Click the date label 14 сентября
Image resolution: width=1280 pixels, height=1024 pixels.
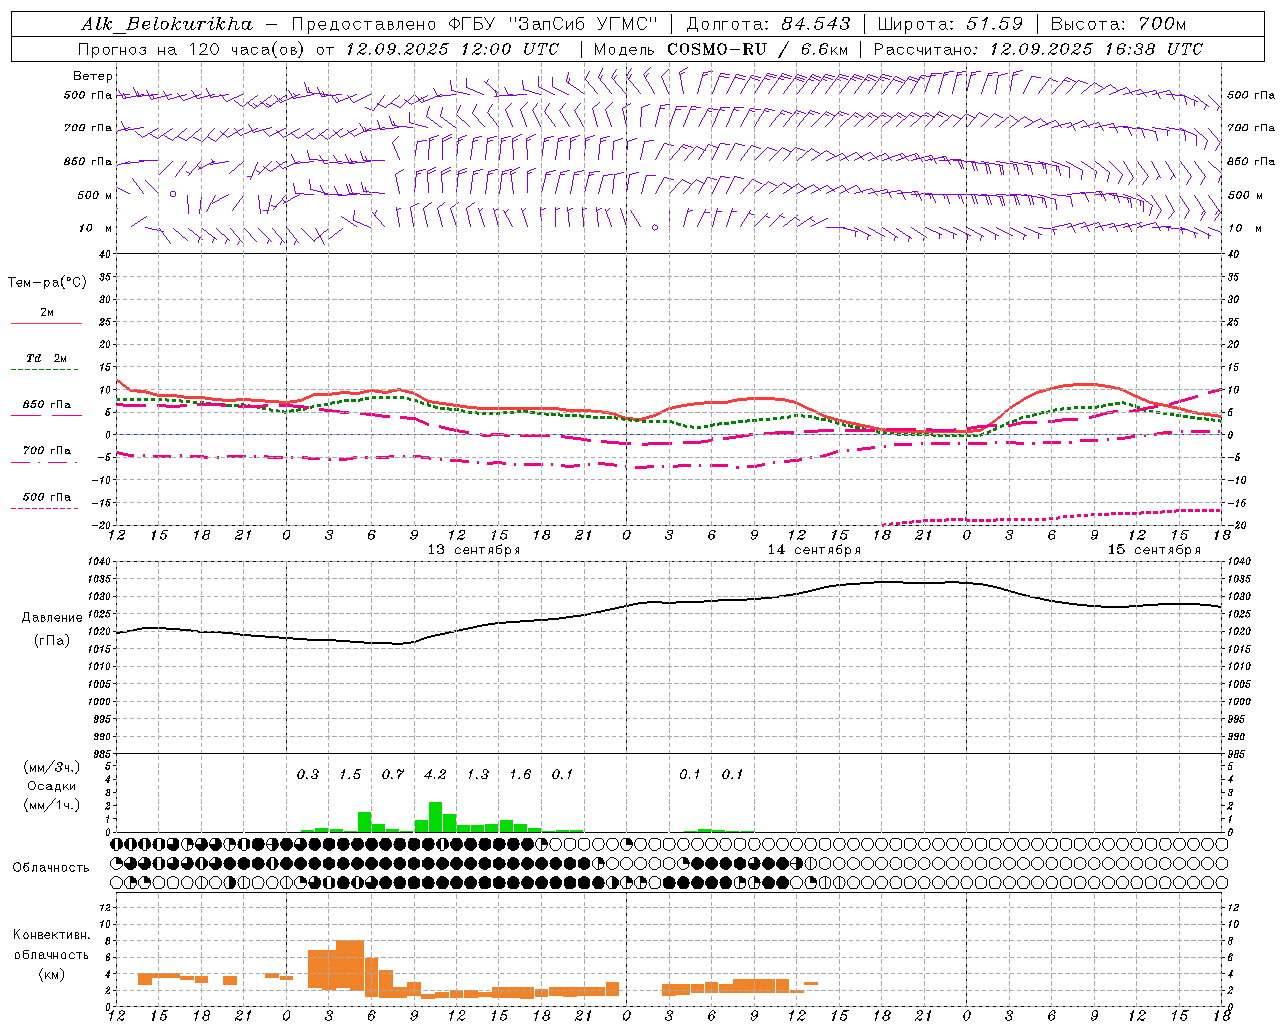(x=814, y=550)
